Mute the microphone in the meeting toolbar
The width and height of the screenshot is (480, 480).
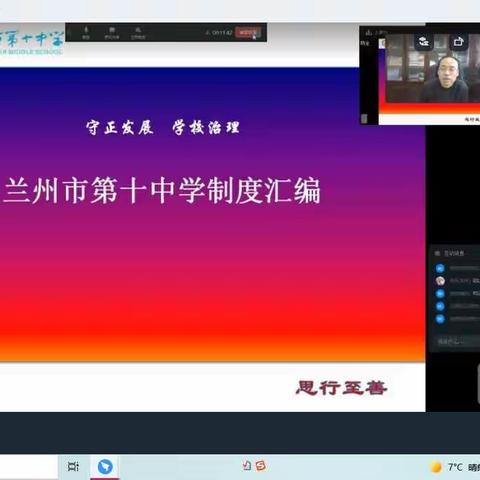point(86,33)
